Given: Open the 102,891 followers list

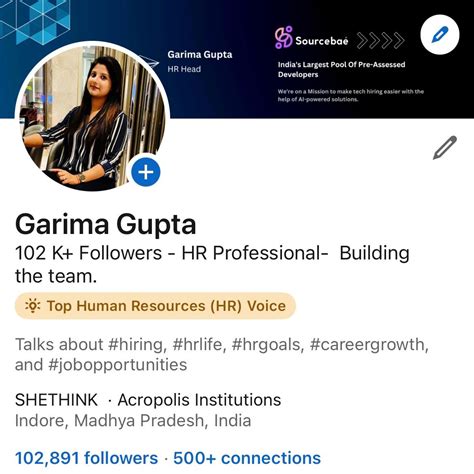Looking at the screenshot, I should [86, 458].
